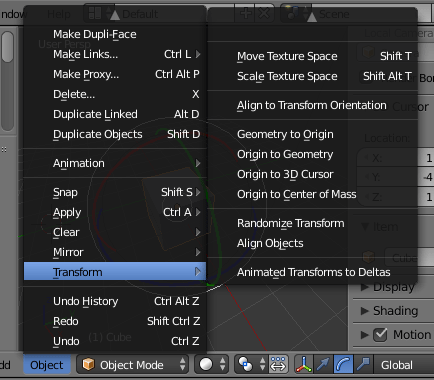Click the highlighted Transform submenu item
434x380 pixels.
click(x=115, y=272)
